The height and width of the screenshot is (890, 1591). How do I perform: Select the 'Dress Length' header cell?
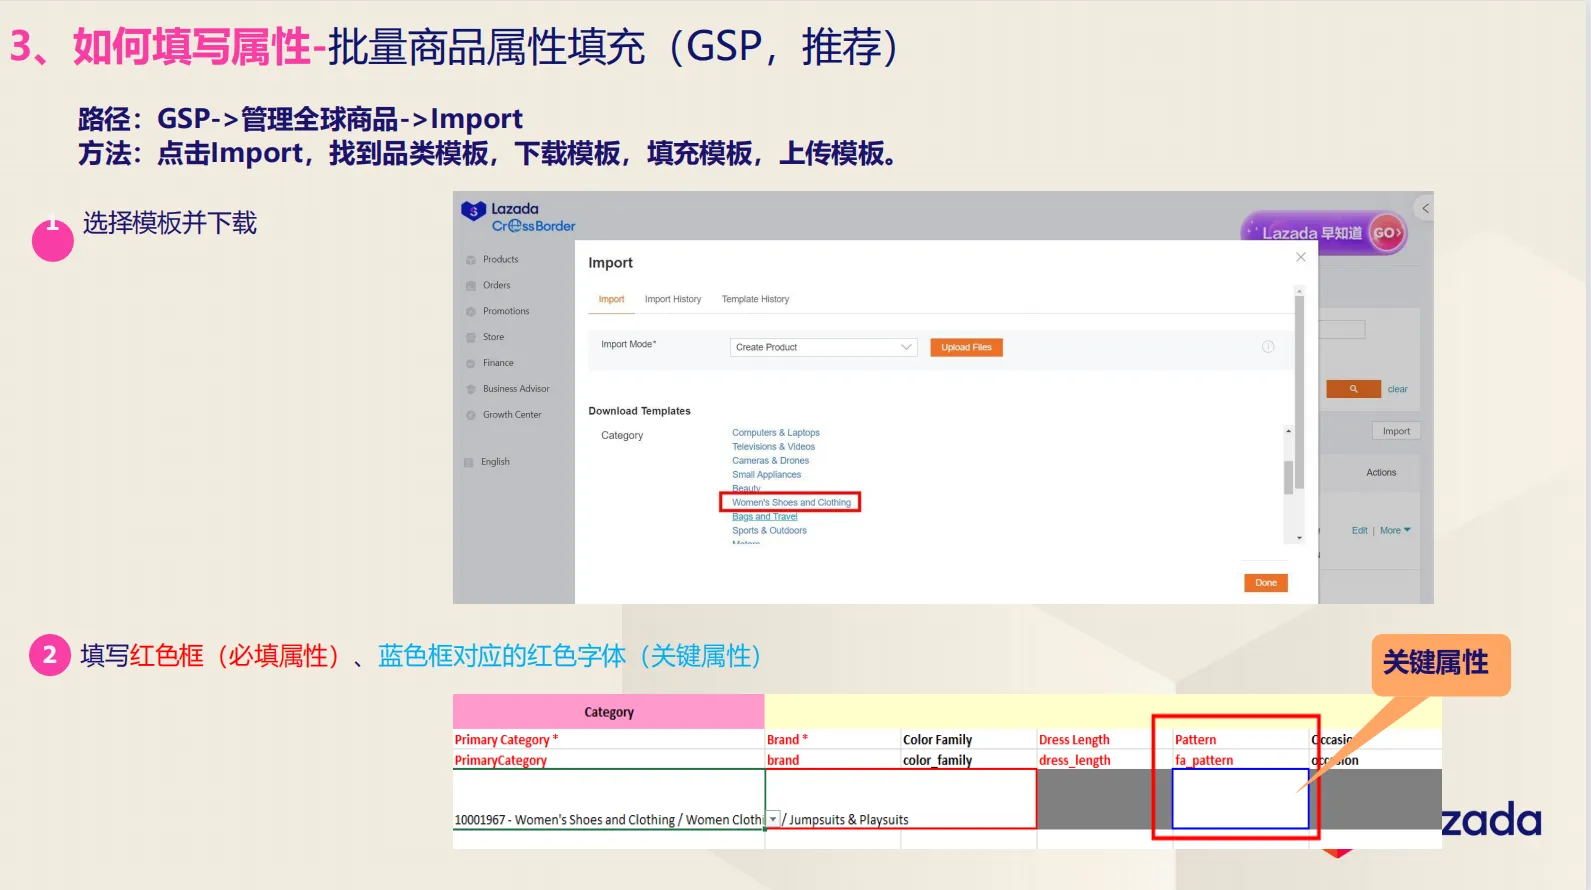click(1104, 740)
